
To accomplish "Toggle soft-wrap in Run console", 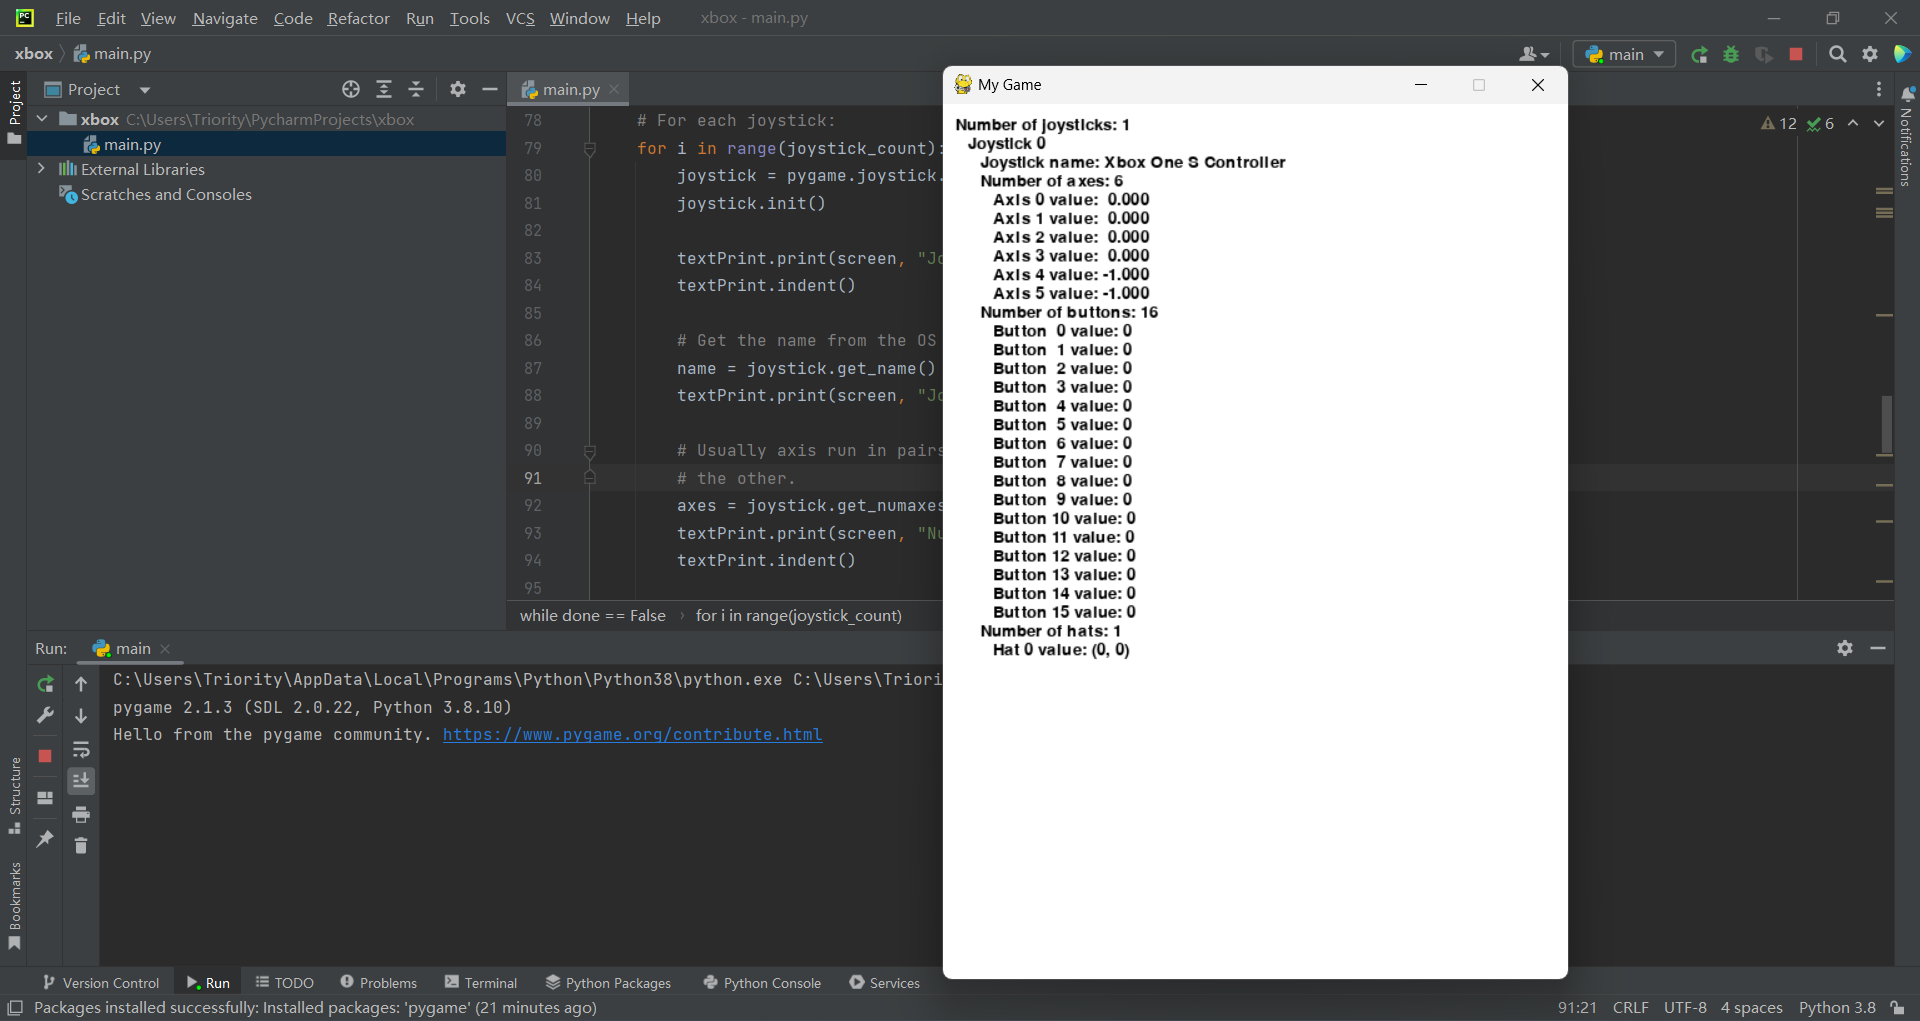I will (81, 750).
